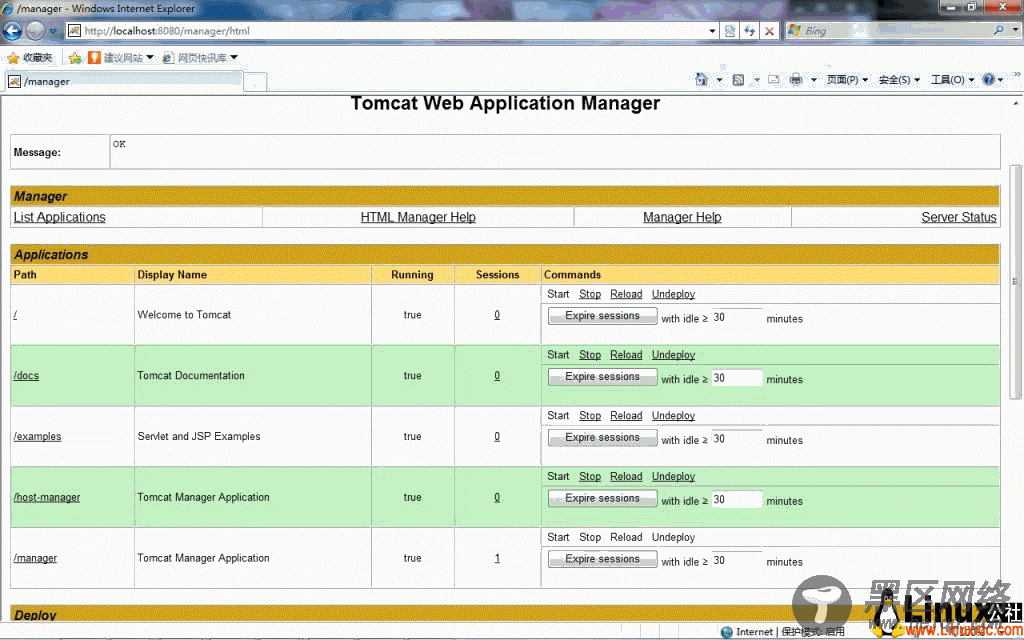Click the Home icon in command bar
The height and width of the screenshot is (640, 1024).
(x=701, y=80)
